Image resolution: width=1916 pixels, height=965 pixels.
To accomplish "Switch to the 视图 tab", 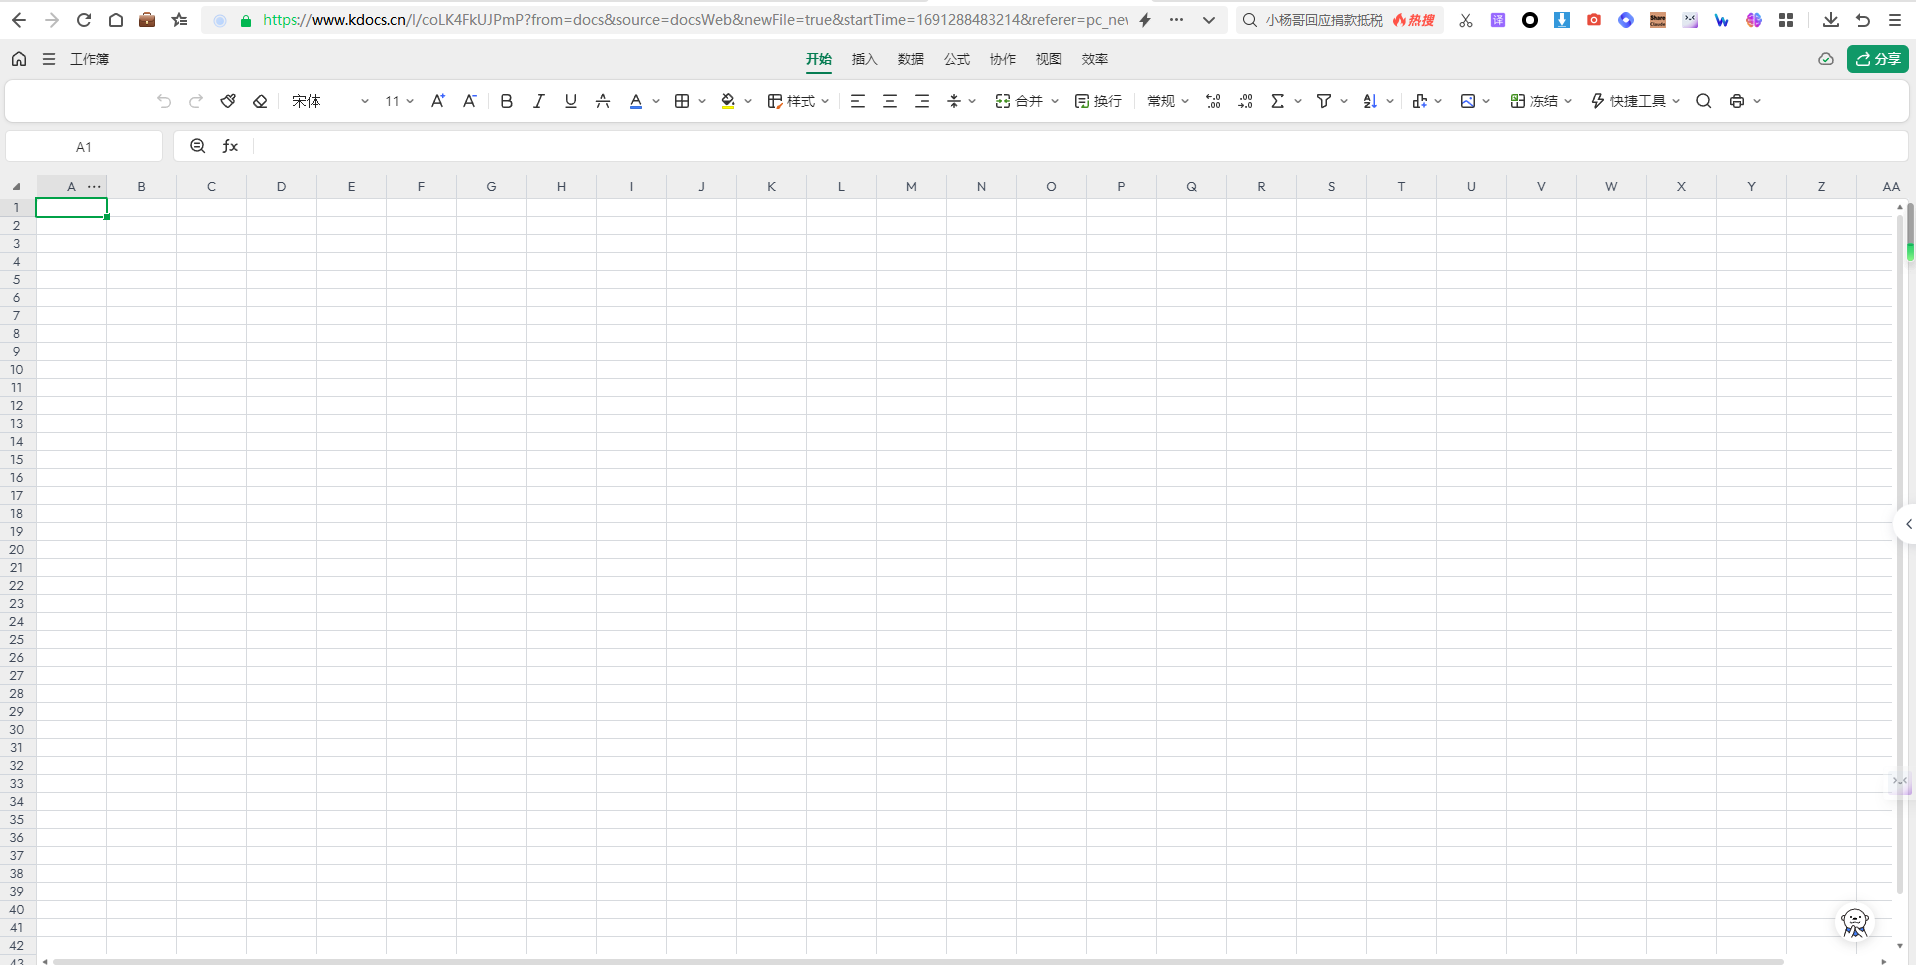I will click(x=1049, y=59).
